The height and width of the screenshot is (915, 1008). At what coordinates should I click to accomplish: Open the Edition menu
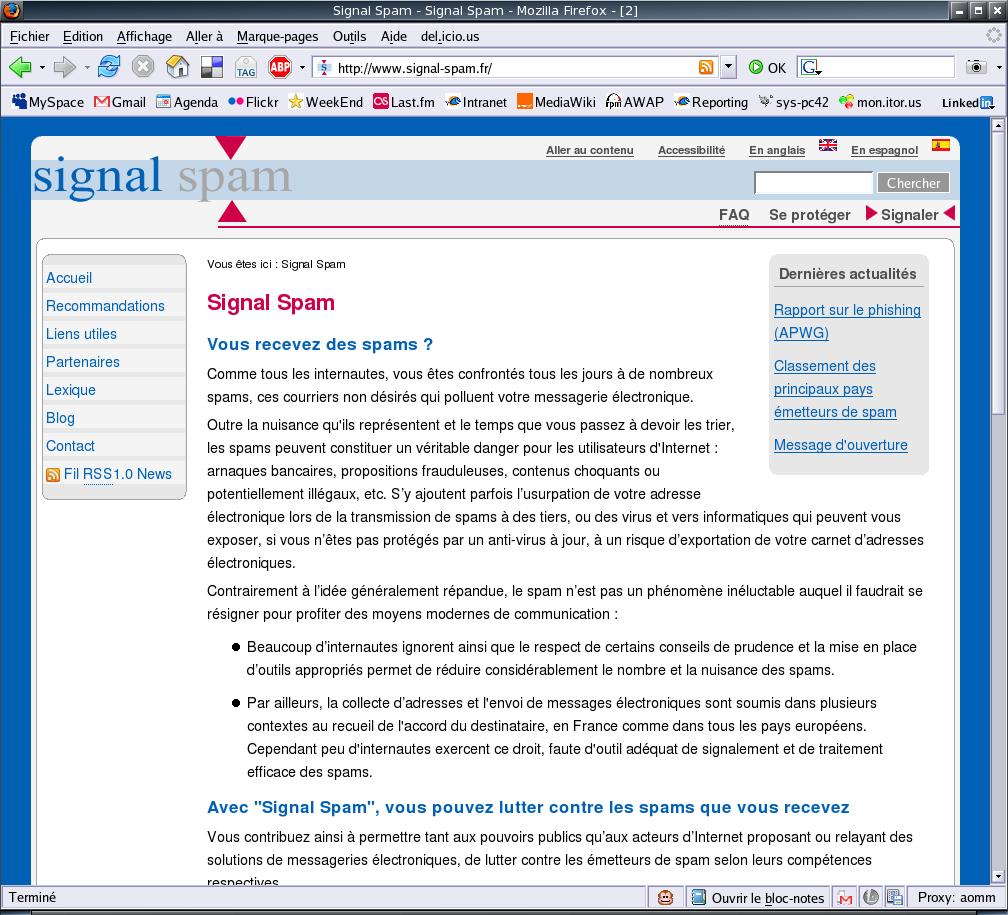[83, 37]
